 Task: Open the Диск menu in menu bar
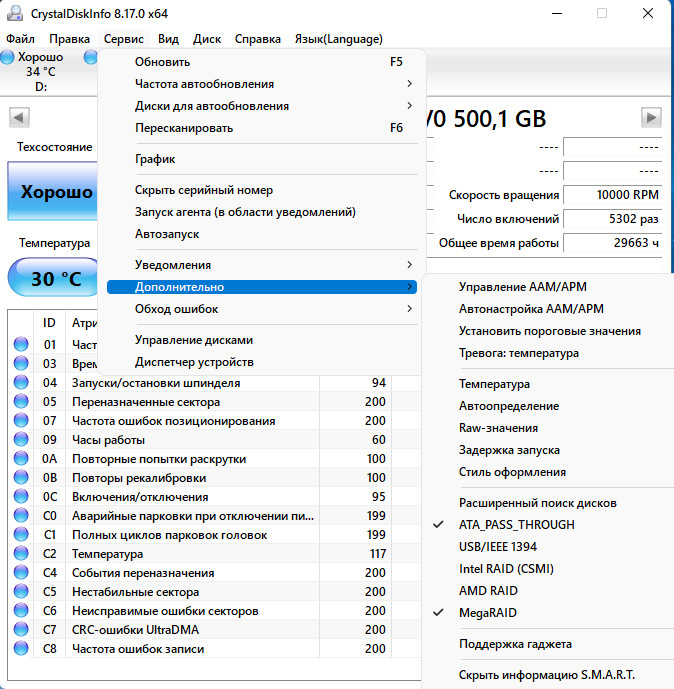click(x=207, y=39)
